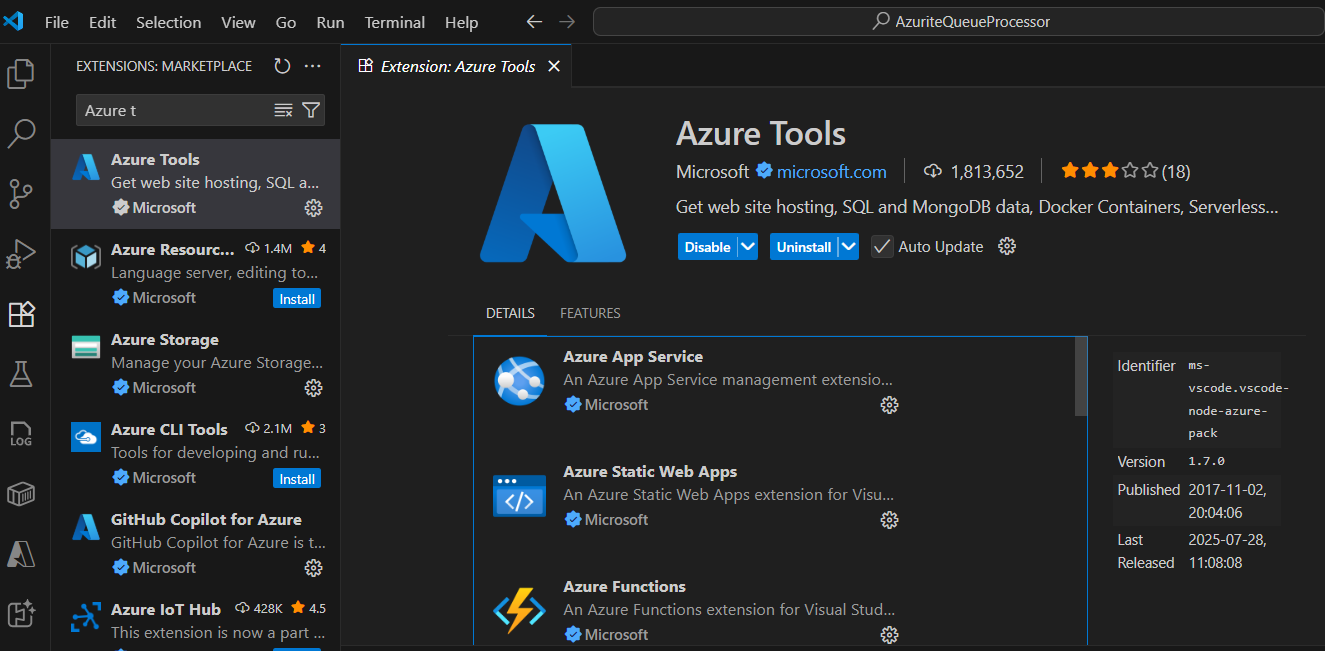
Task: Expand the Uninstall button dropdown arrow
Action: [848, 247]
